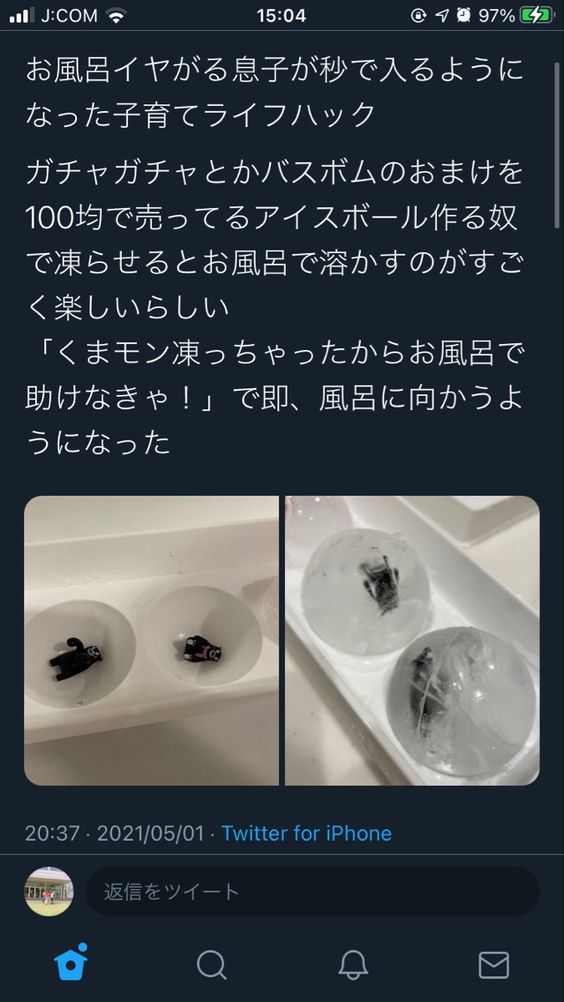Tap the profile avatar beside reply field
The image size is (564, 1002).
[x=49, y=891]
